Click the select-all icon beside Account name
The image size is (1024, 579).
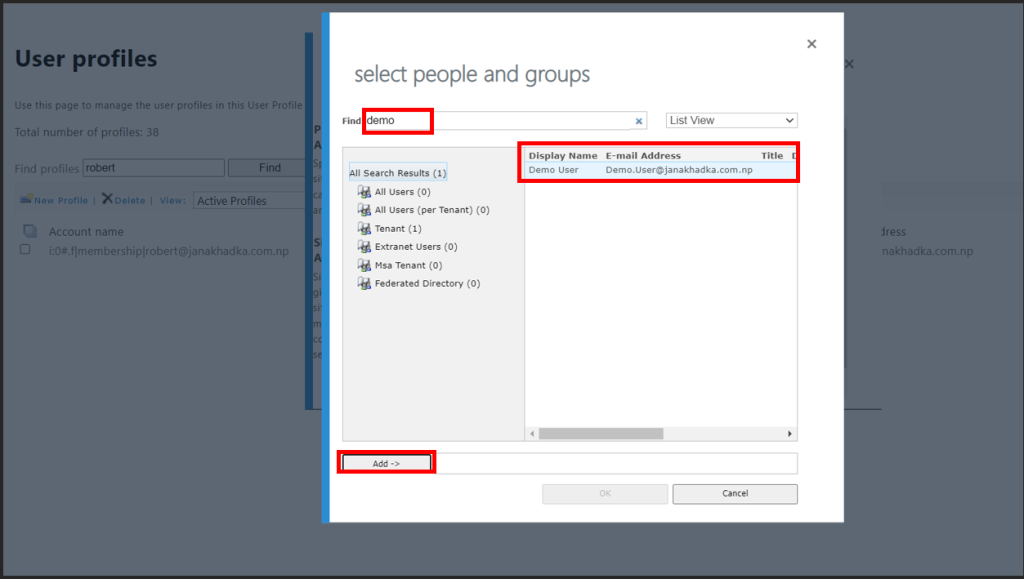point(29,230)
